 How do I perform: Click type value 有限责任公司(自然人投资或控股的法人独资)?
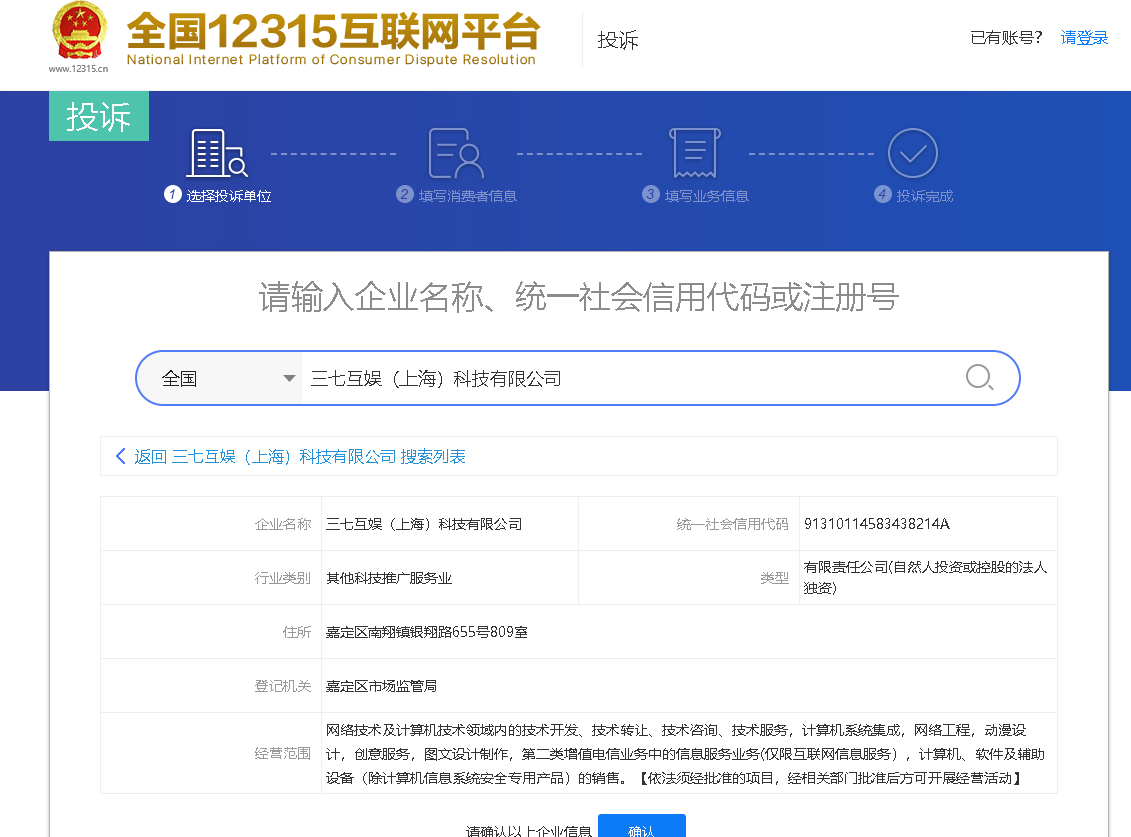click(925, 577)
